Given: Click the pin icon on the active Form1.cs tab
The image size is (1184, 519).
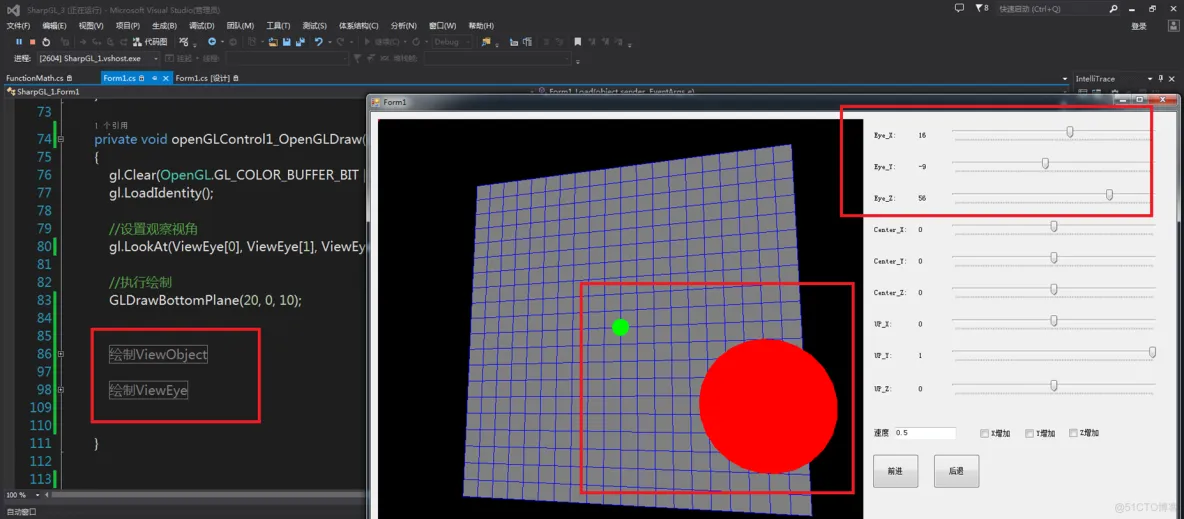Looking at the screenshot, I should click(154, 78).
